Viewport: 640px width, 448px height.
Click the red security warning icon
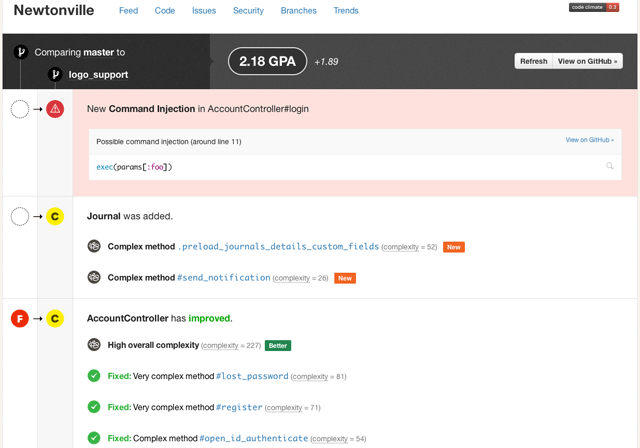(55, 109)
